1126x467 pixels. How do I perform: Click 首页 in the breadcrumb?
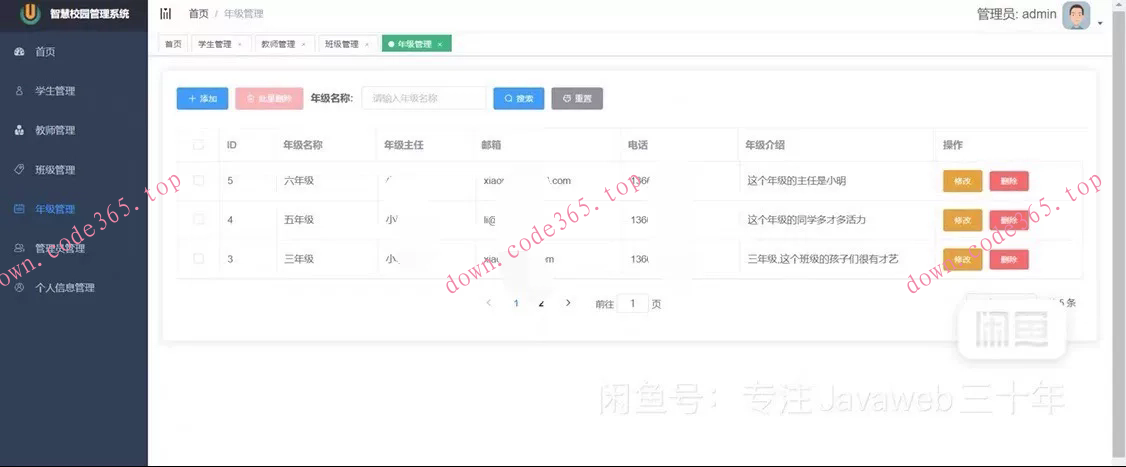click(x=198, y=14)
